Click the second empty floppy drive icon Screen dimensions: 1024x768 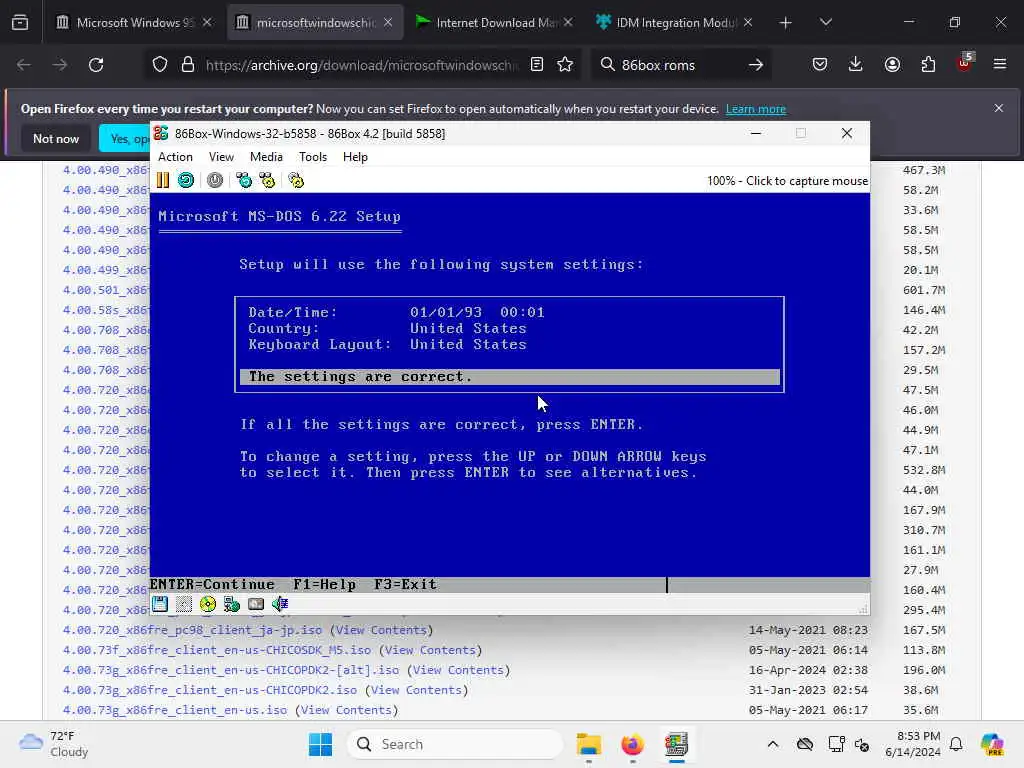(184, 604)
